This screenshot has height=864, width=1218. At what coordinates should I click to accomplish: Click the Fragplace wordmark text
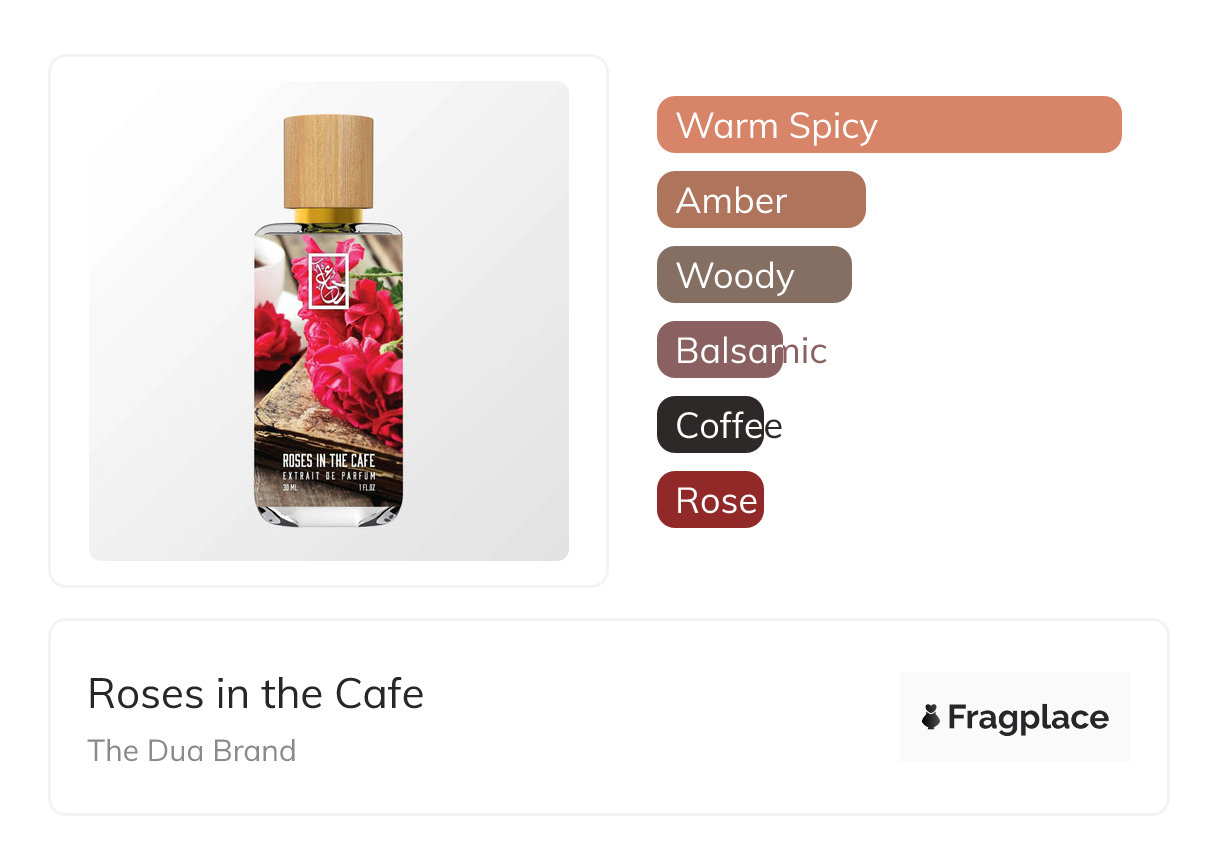1028,717
